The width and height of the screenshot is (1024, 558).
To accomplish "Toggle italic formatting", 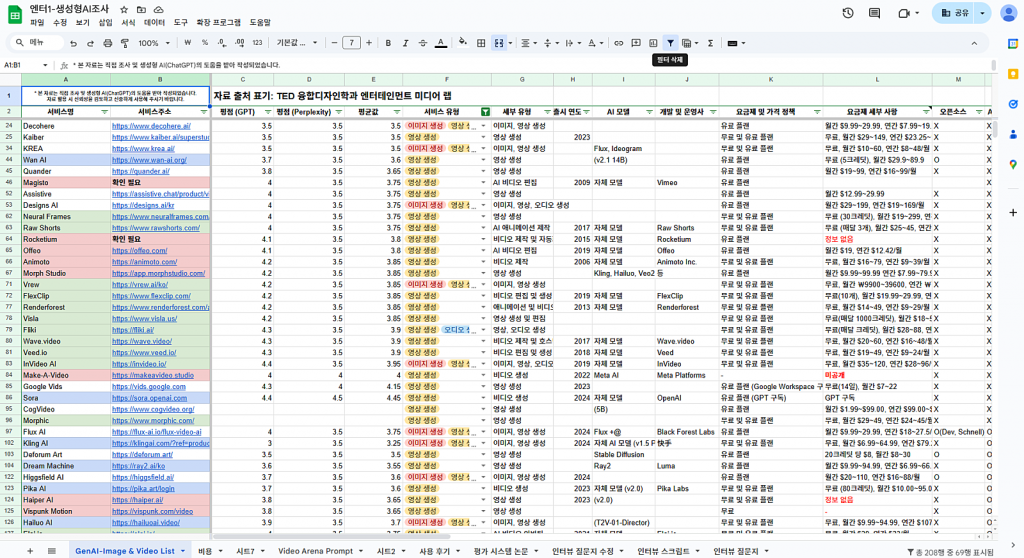I will [405, 43].
